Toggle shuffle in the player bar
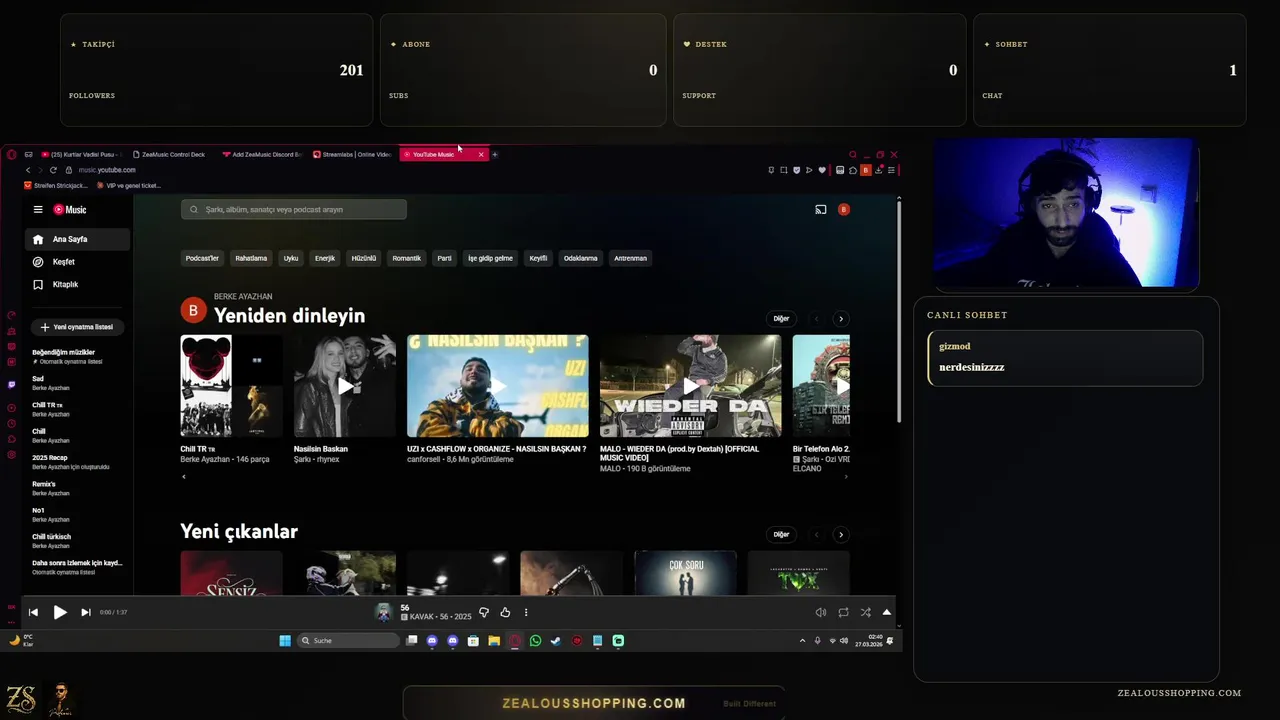Image resolution: width=1280 pixels, height=720 pixels. [865, 612]
